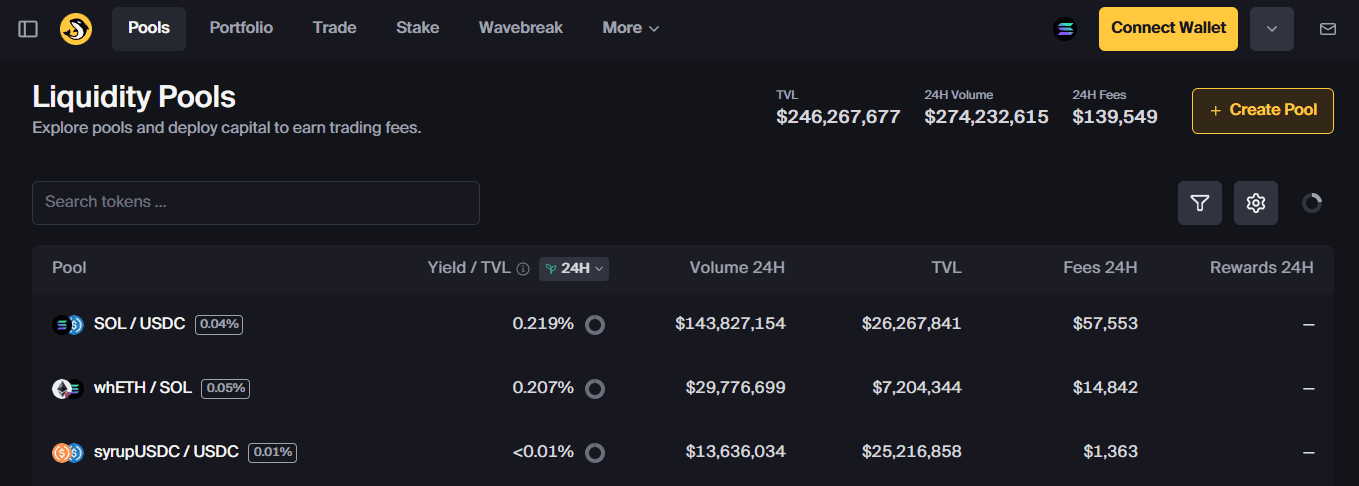Click the $25,216,858 TVL value
This screenshot has height=486, width=1359.
(912, 452)
